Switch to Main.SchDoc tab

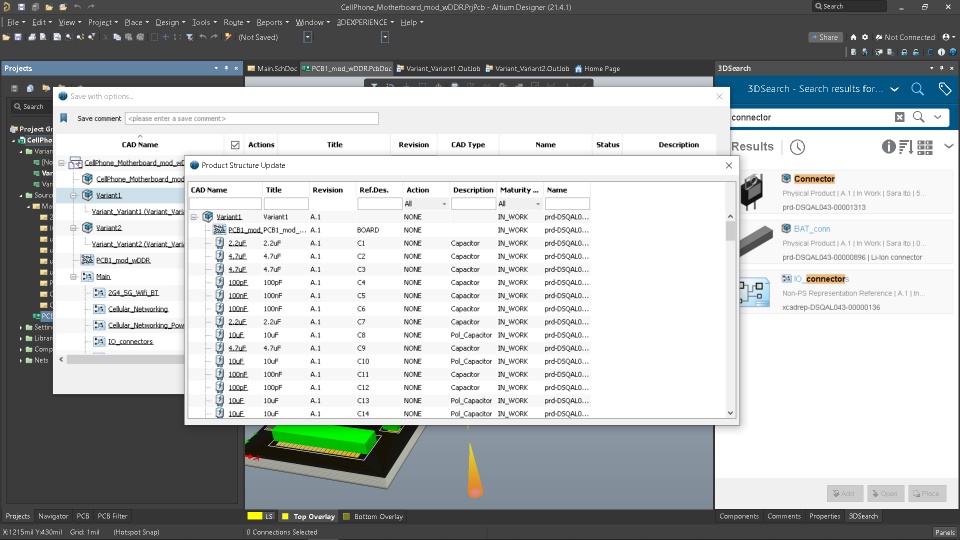272,69
